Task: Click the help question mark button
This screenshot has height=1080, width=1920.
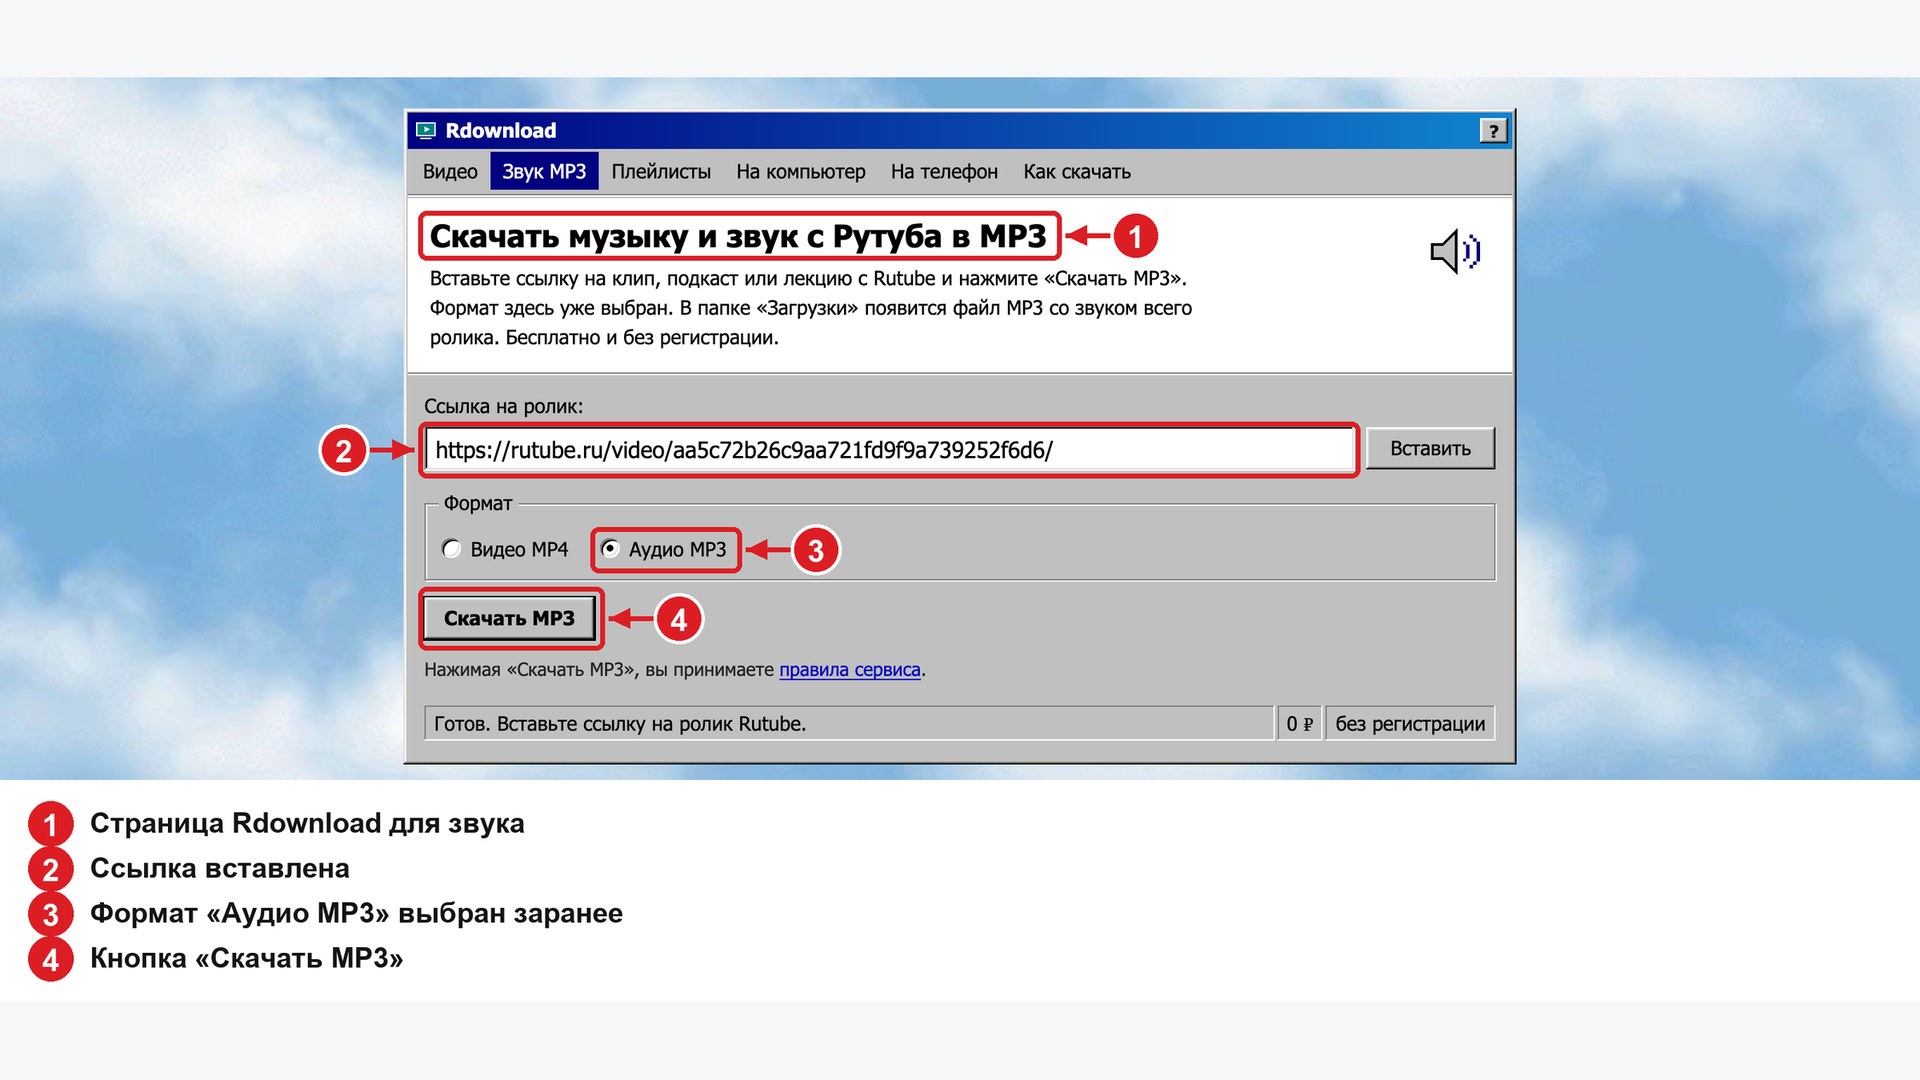Action: [1493, 131]
